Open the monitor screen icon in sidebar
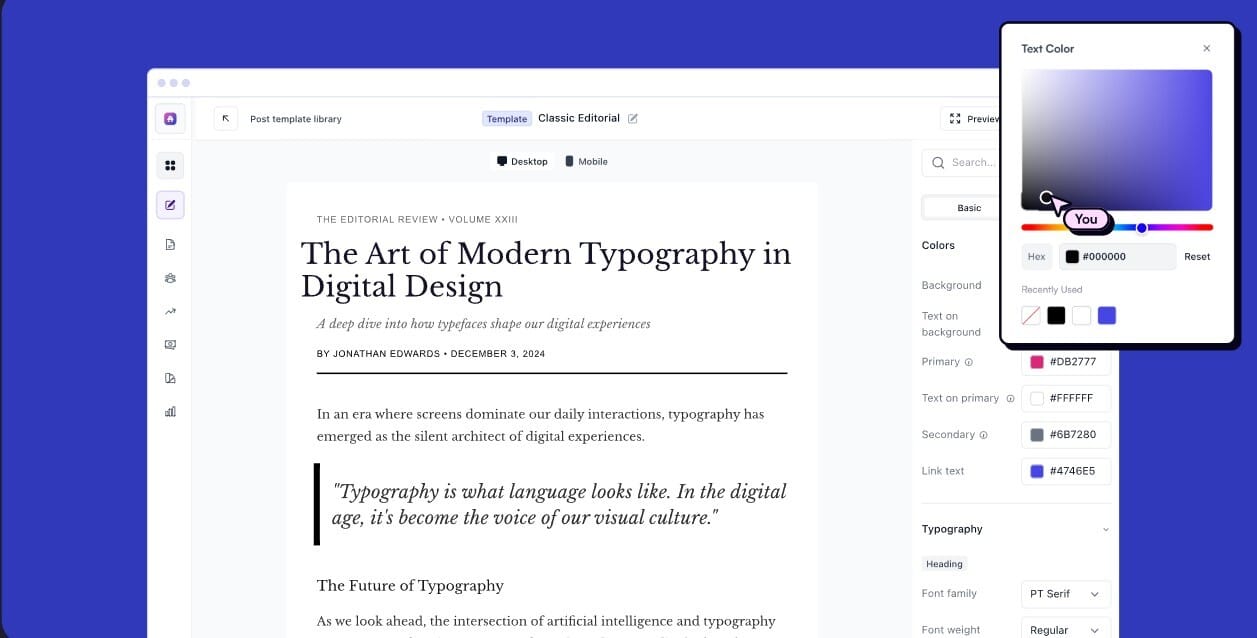The width and height of the screenshot is (1257, 638). [x=170, y=344]
